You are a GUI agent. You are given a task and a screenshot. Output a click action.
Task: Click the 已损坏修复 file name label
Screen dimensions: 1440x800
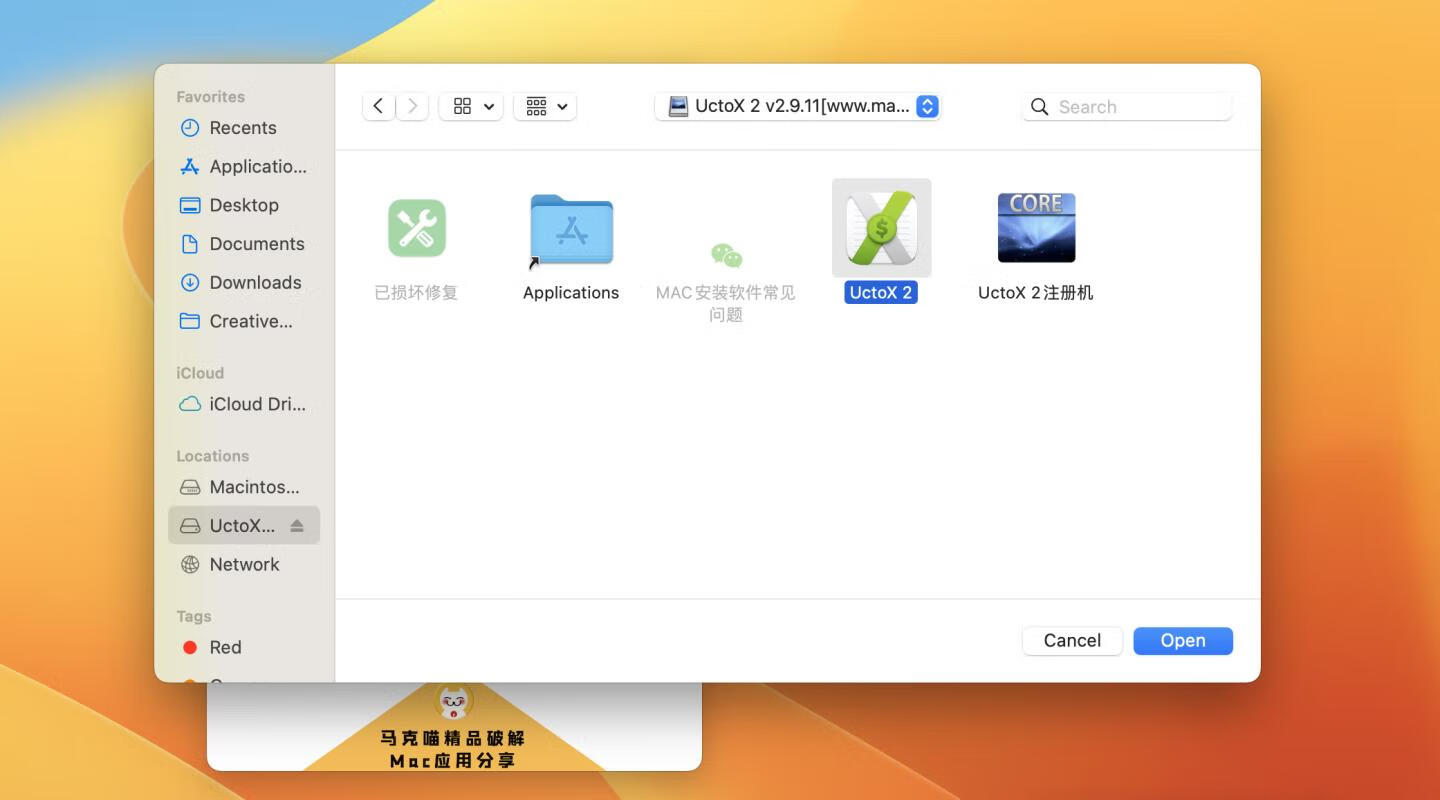pos(416,293)
